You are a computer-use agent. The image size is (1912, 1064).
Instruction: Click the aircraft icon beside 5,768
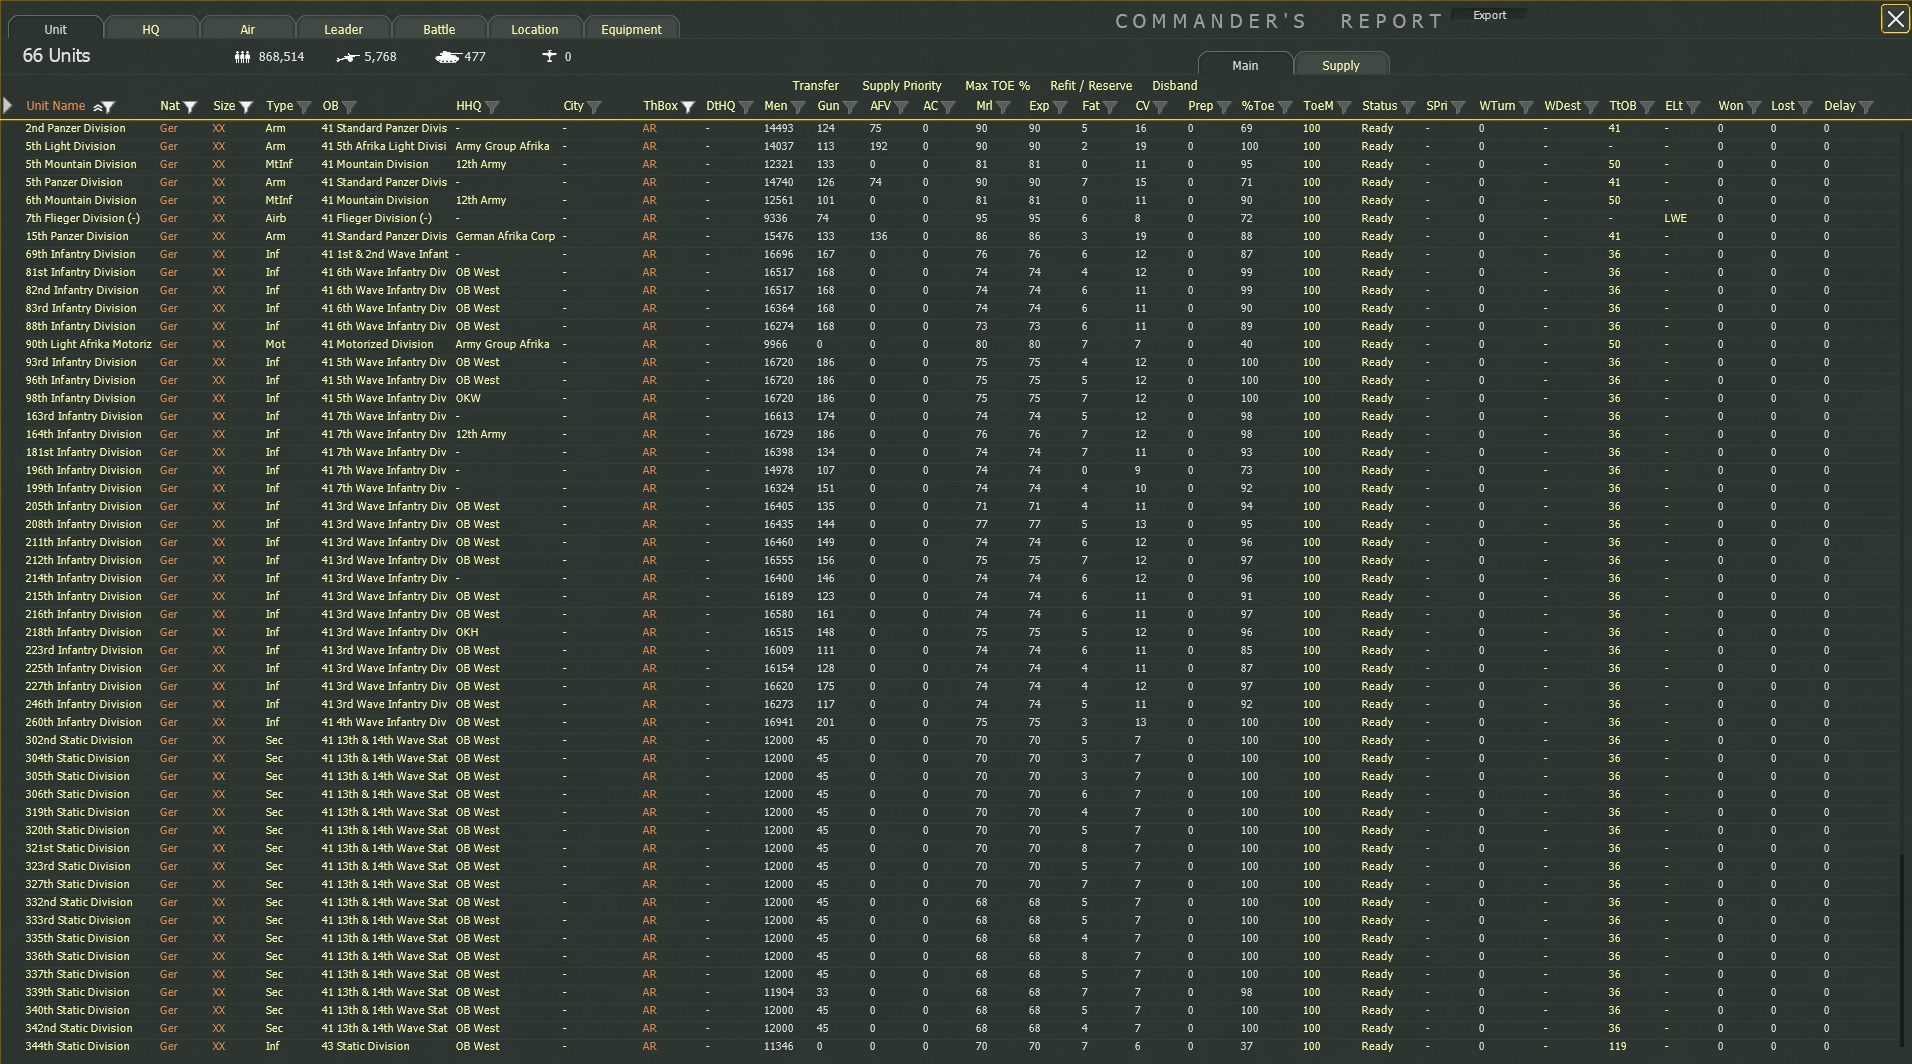347,57
